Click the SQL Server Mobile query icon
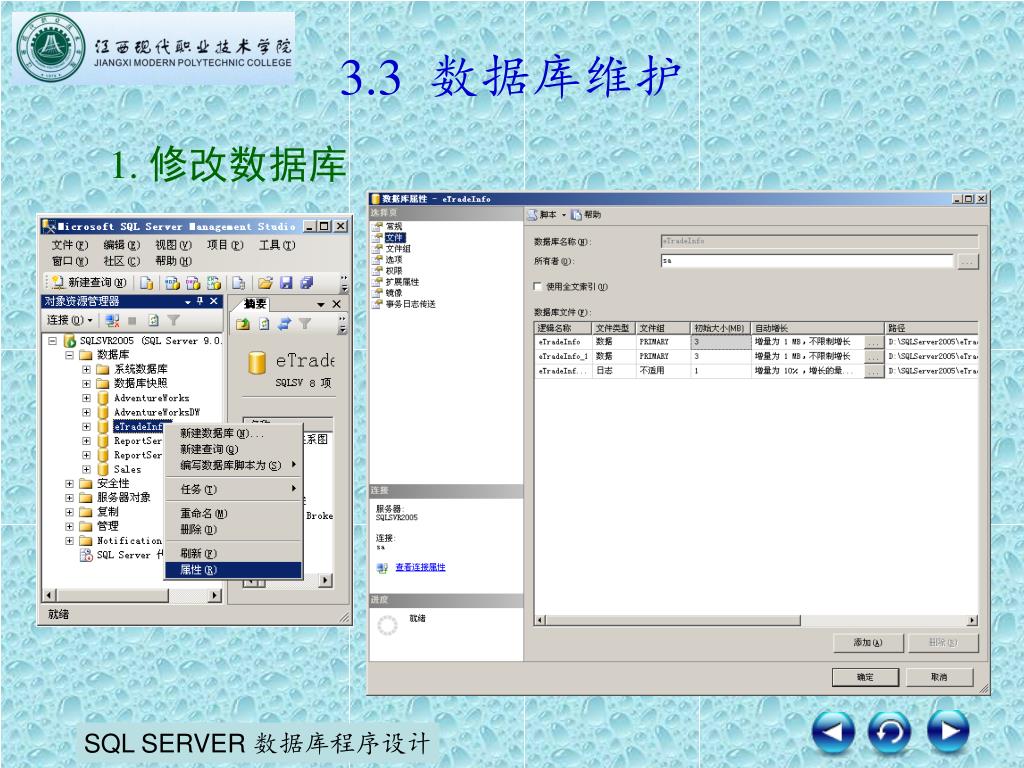Image resolution: width=1024 pixels, height=768 pixels. point(238,283)
